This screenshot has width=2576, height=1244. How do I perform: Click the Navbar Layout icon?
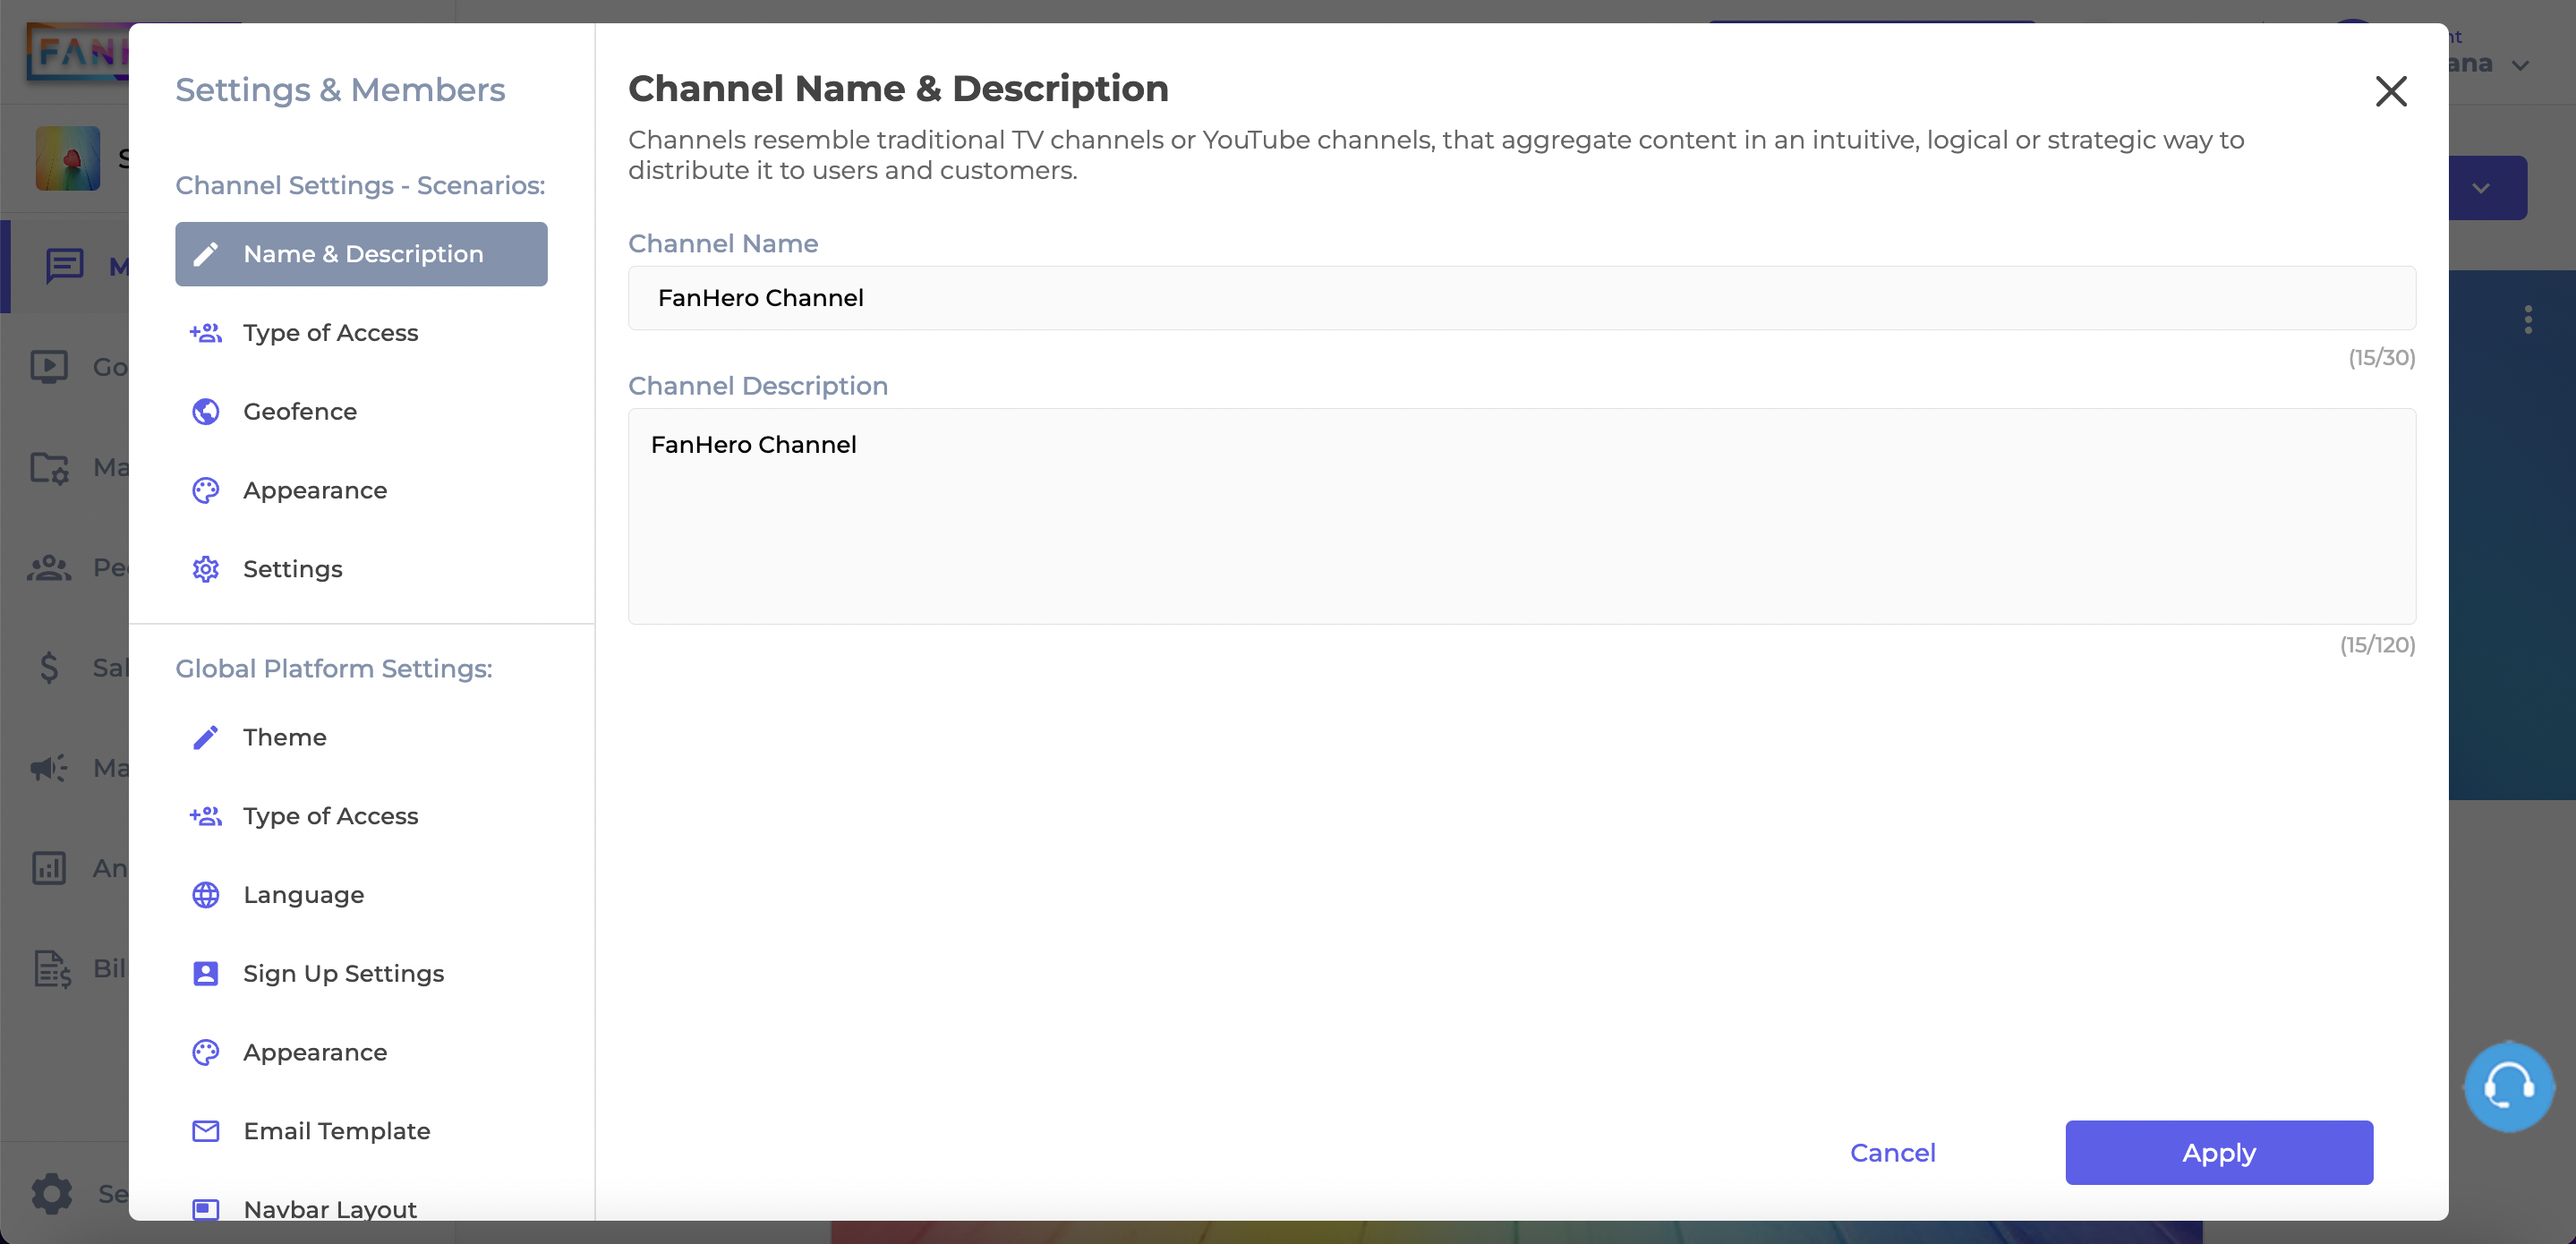click(x=206, y=1209)
